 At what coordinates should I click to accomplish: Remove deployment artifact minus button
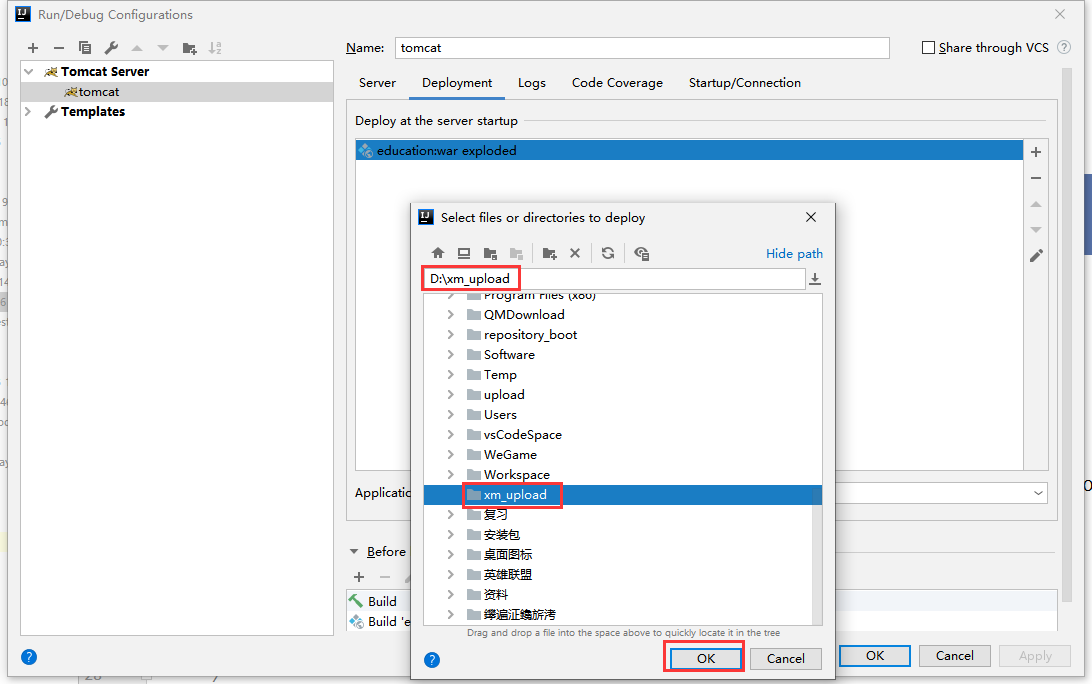point(1036,178)
